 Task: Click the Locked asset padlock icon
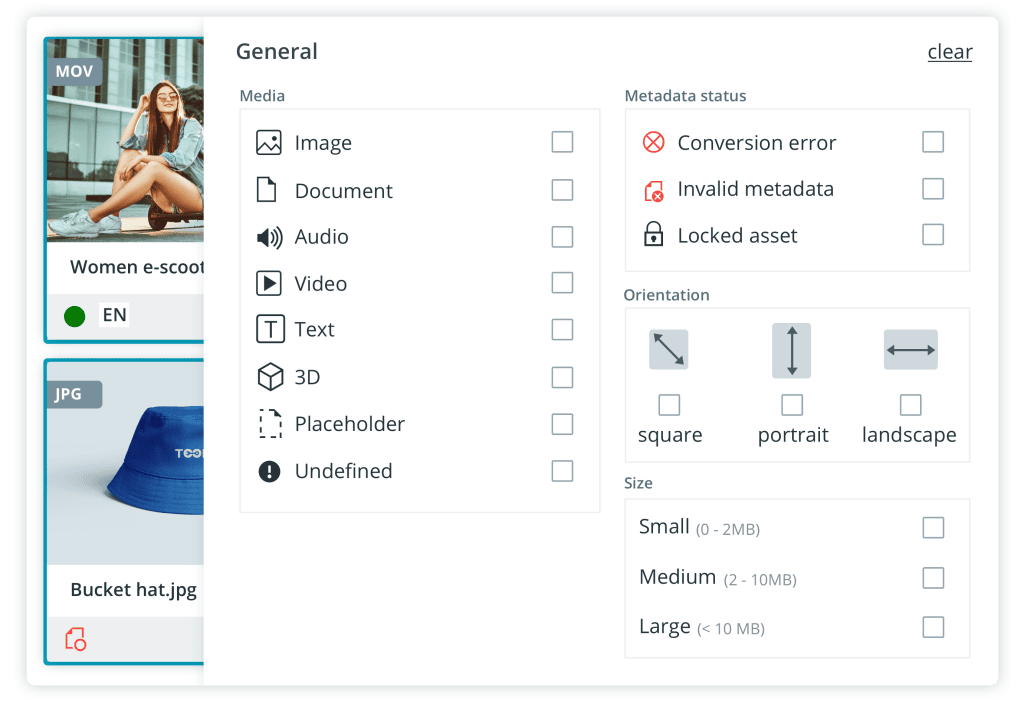pos(653,236)
